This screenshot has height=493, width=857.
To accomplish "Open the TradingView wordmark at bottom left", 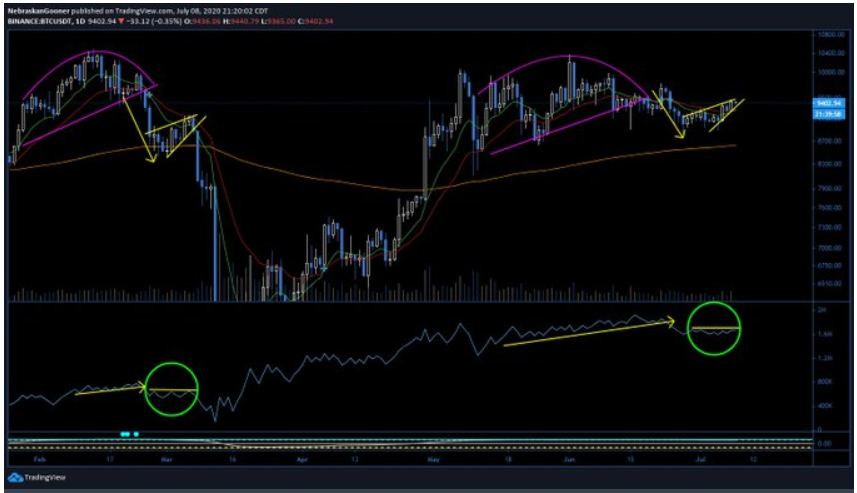I will click(x=45, y=478).
